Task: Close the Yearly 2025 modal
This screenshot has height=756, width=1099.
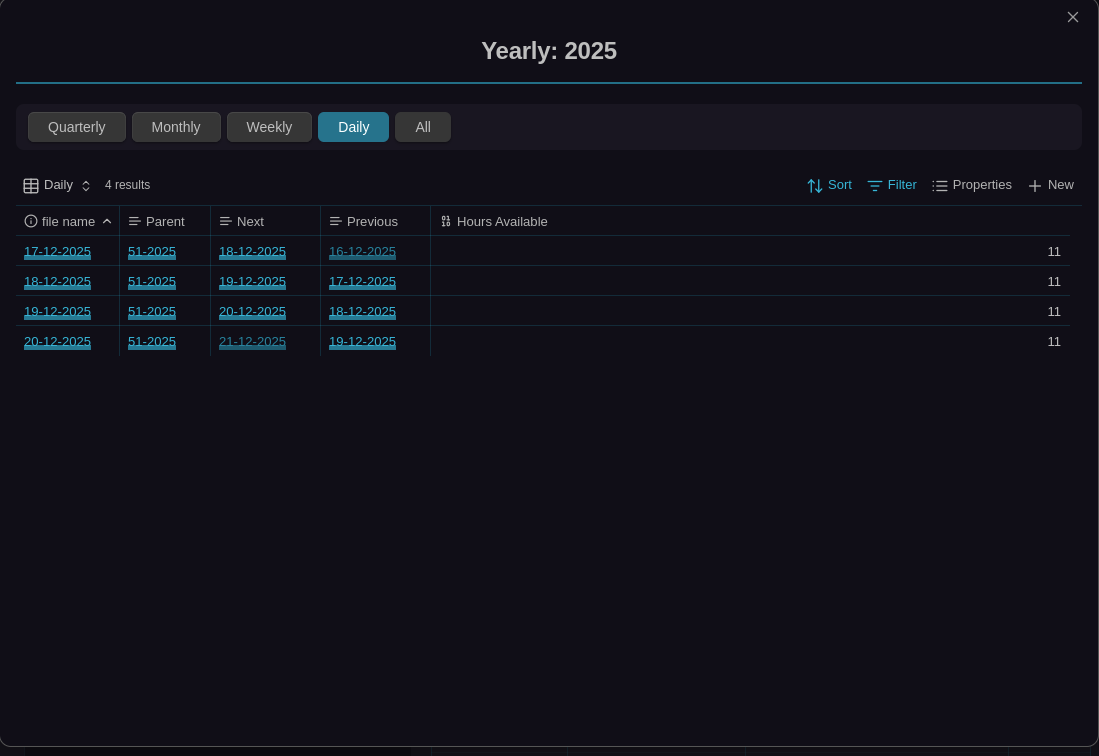Action: coord(1073,17)
